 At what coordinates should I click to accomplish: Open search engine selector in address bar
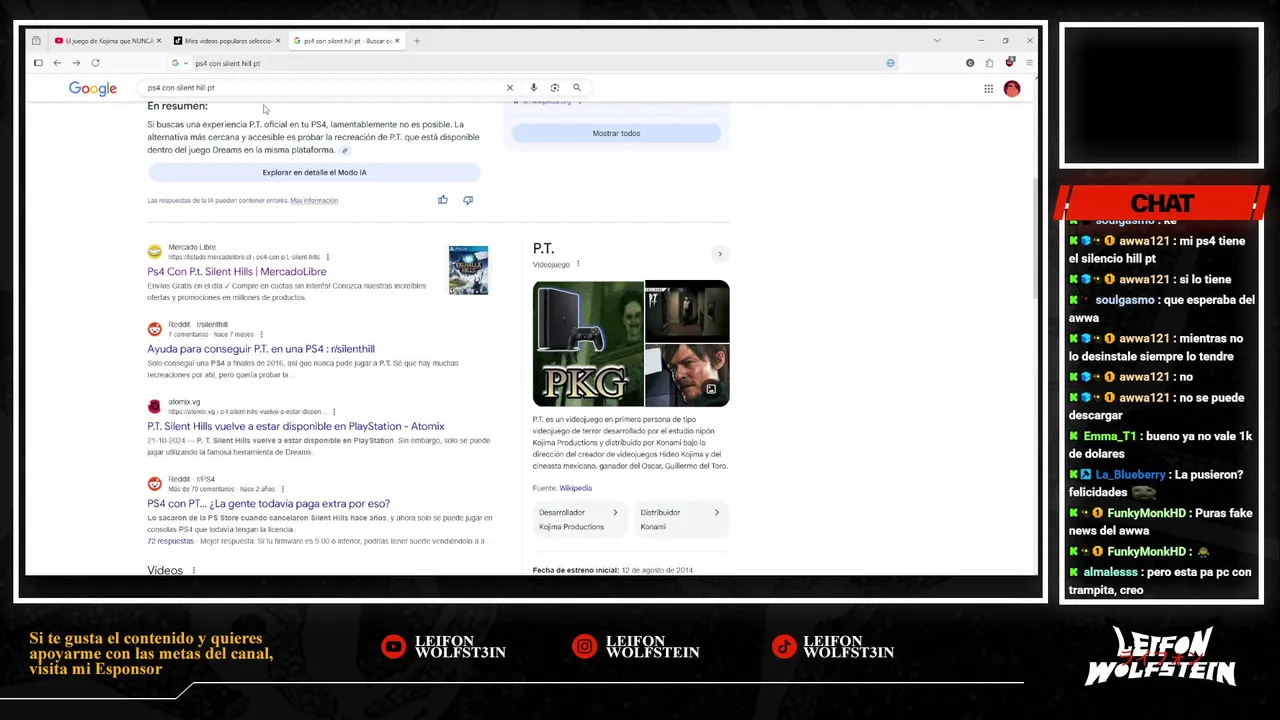click(x=179, y=63)
